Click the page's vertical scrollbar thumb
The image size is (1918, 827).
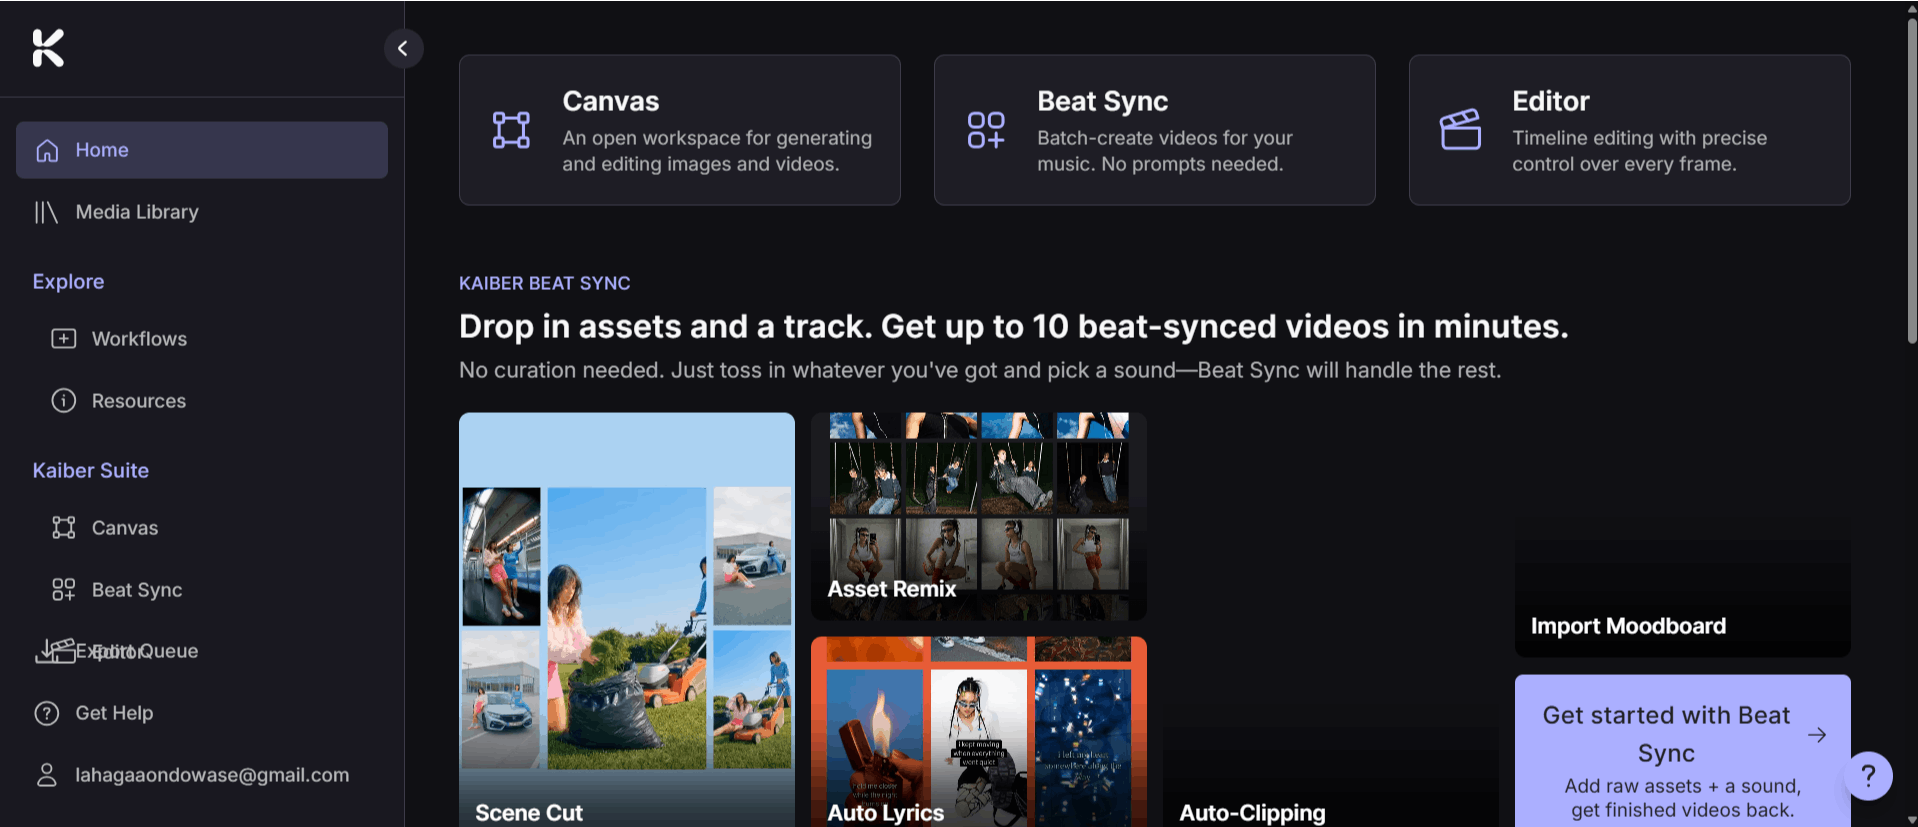(x=1911, y=180)
